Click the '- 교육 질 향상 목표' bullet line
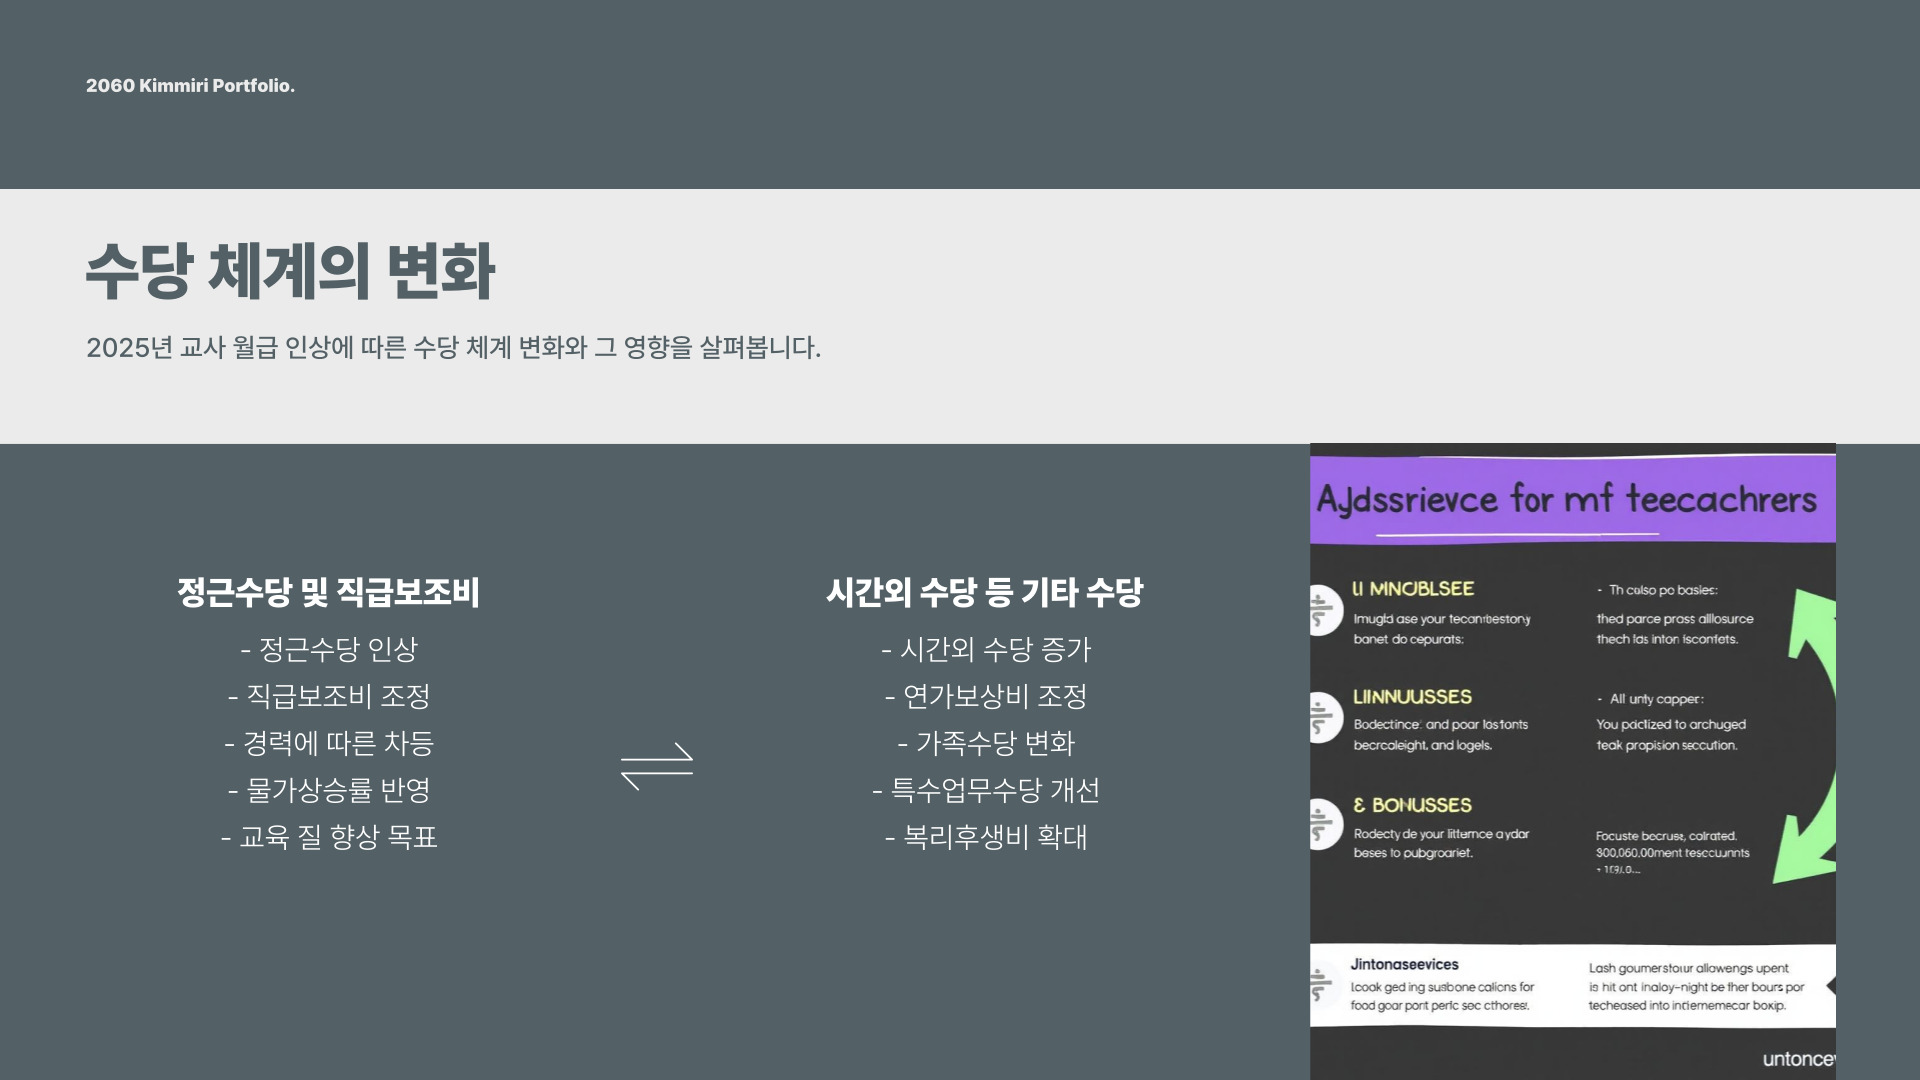 tap(329, 837)
